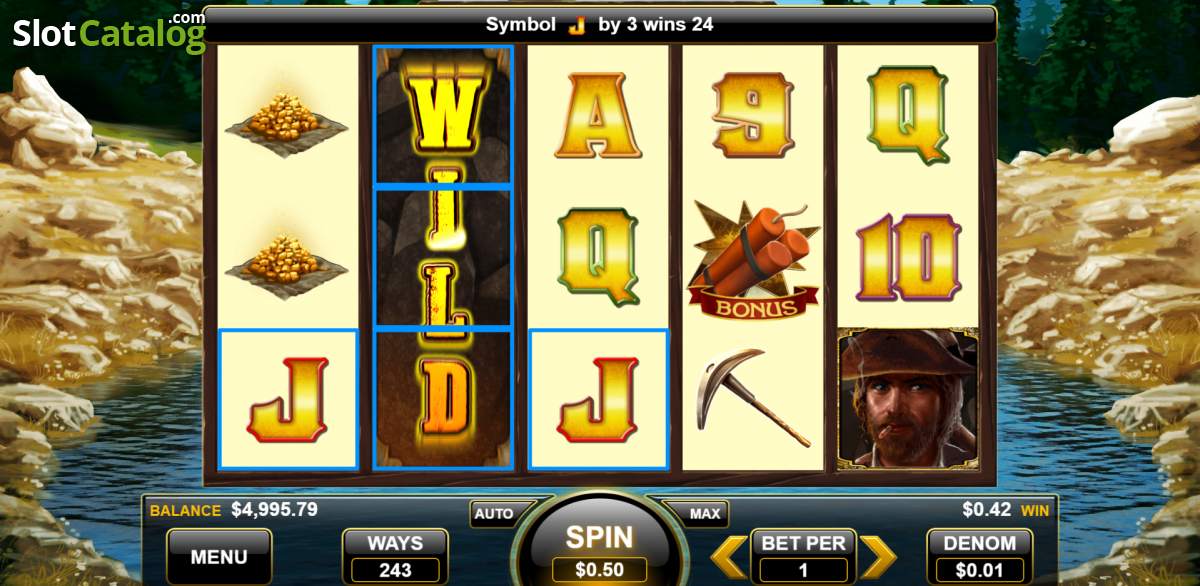The image size is (1200, 586).
Task: Open the SlotCatalog.com logo link
Action: (x=108, y=33)
